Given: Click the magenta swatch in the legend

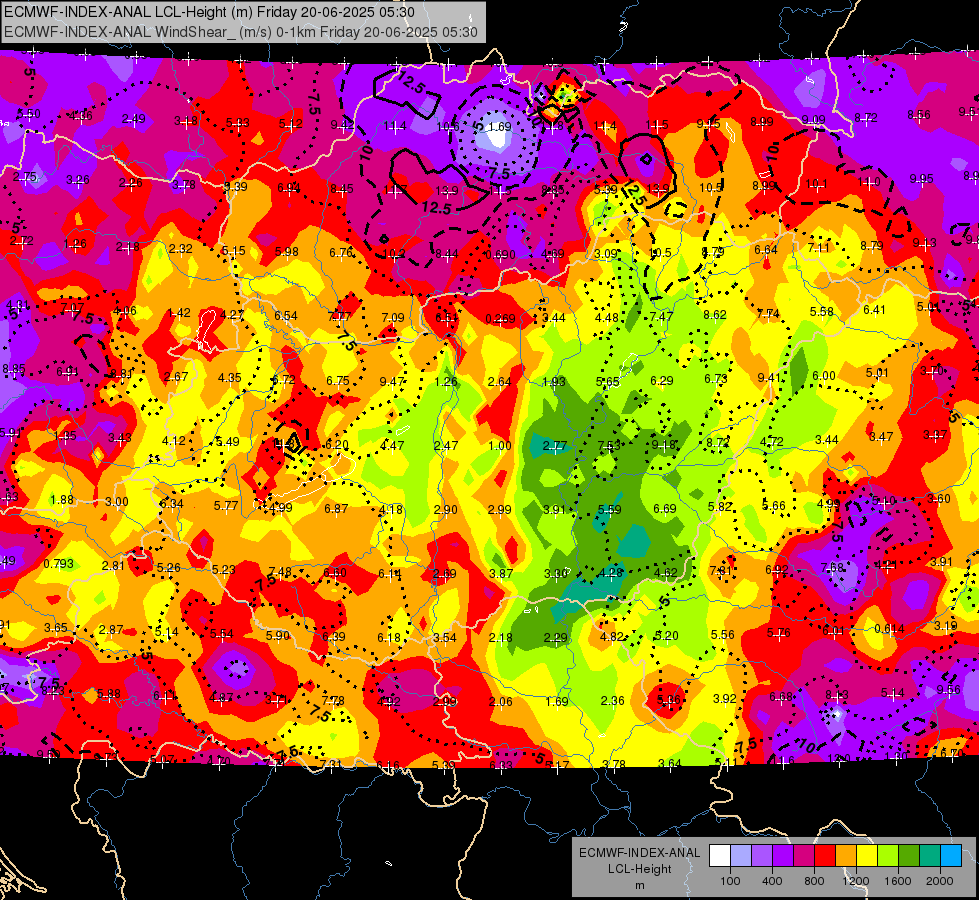Looking at the screenshot, I should pos(804,856).
